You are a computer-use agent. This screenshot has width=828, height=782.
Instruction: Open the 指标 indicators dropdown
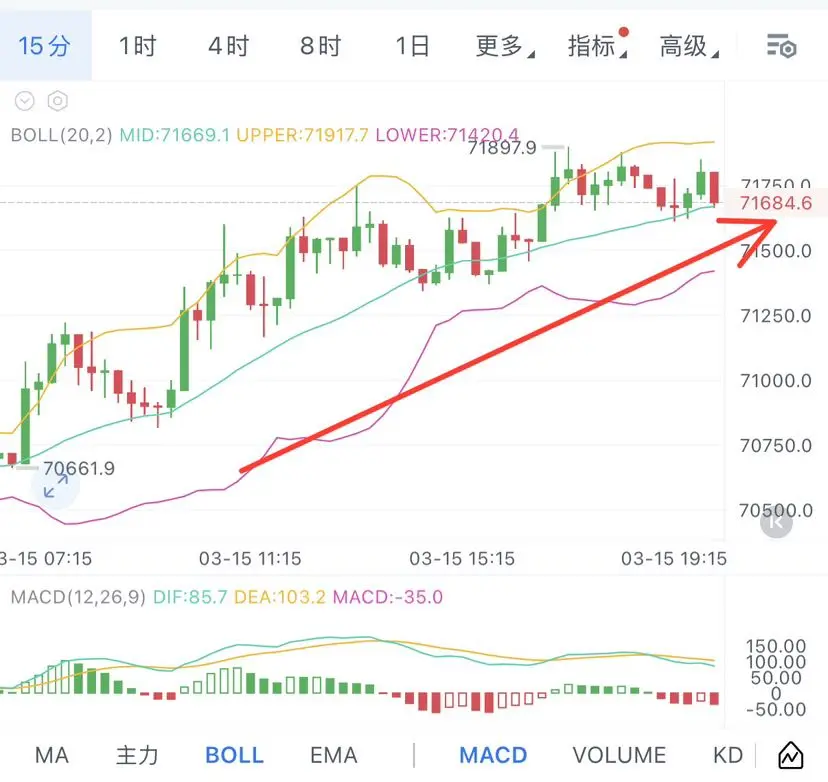597,46
